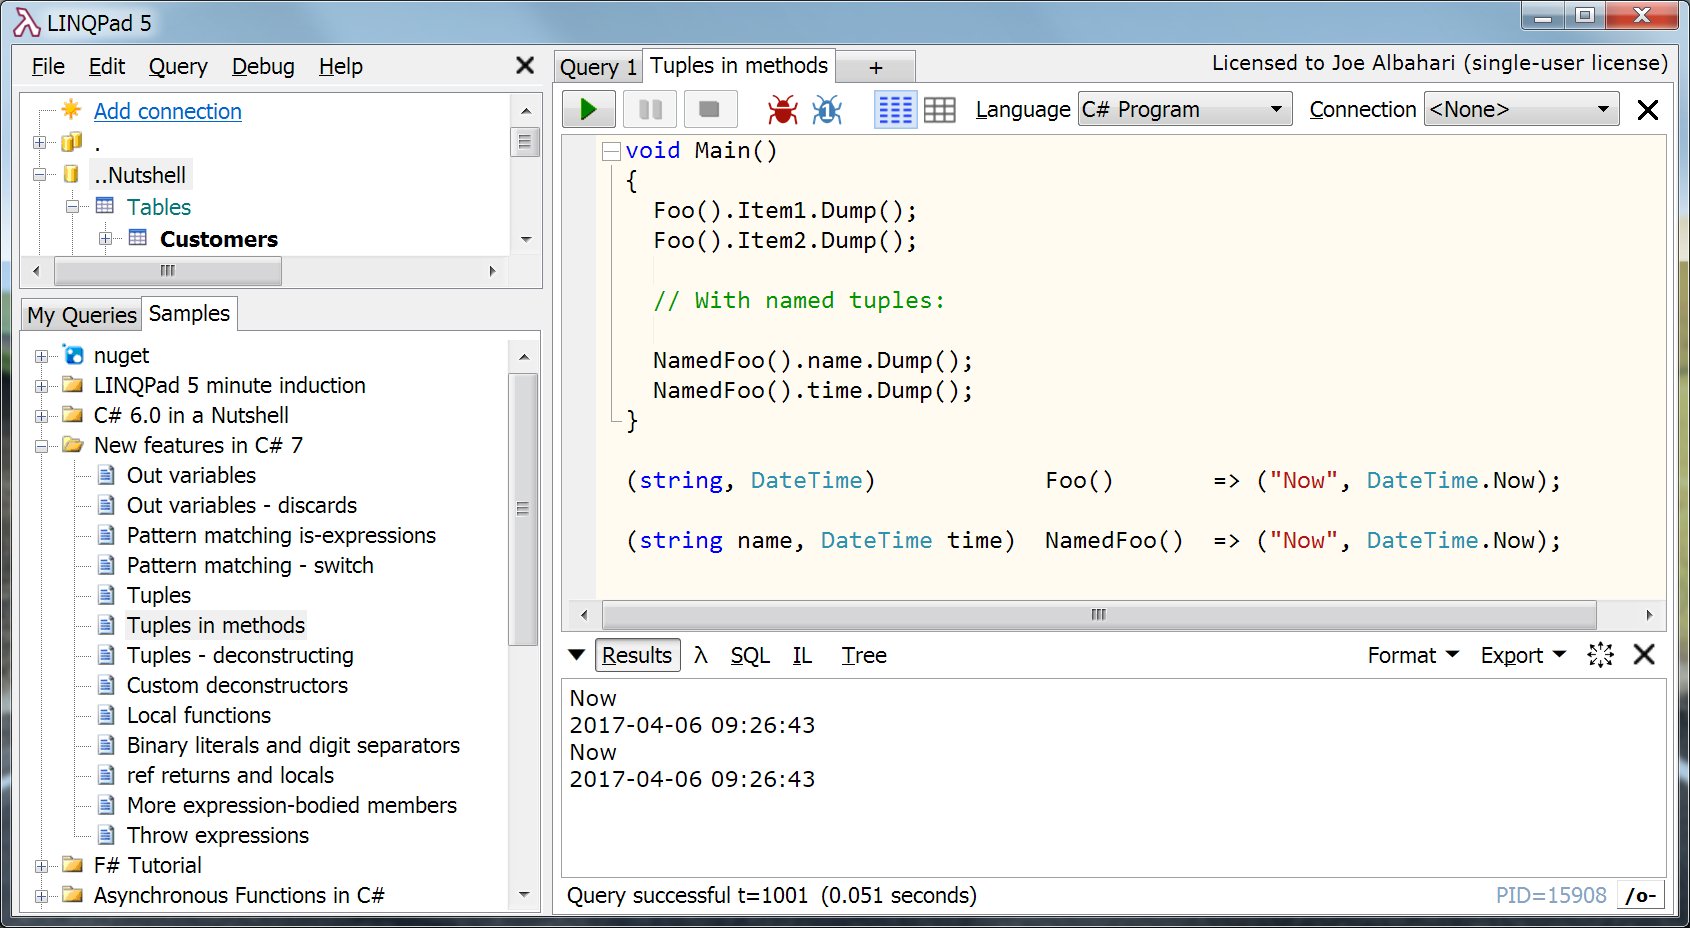This screenshot has height=928, width=1690.
Task: Click the database icon beside ..Nutshell
Action: coord(70,174)
